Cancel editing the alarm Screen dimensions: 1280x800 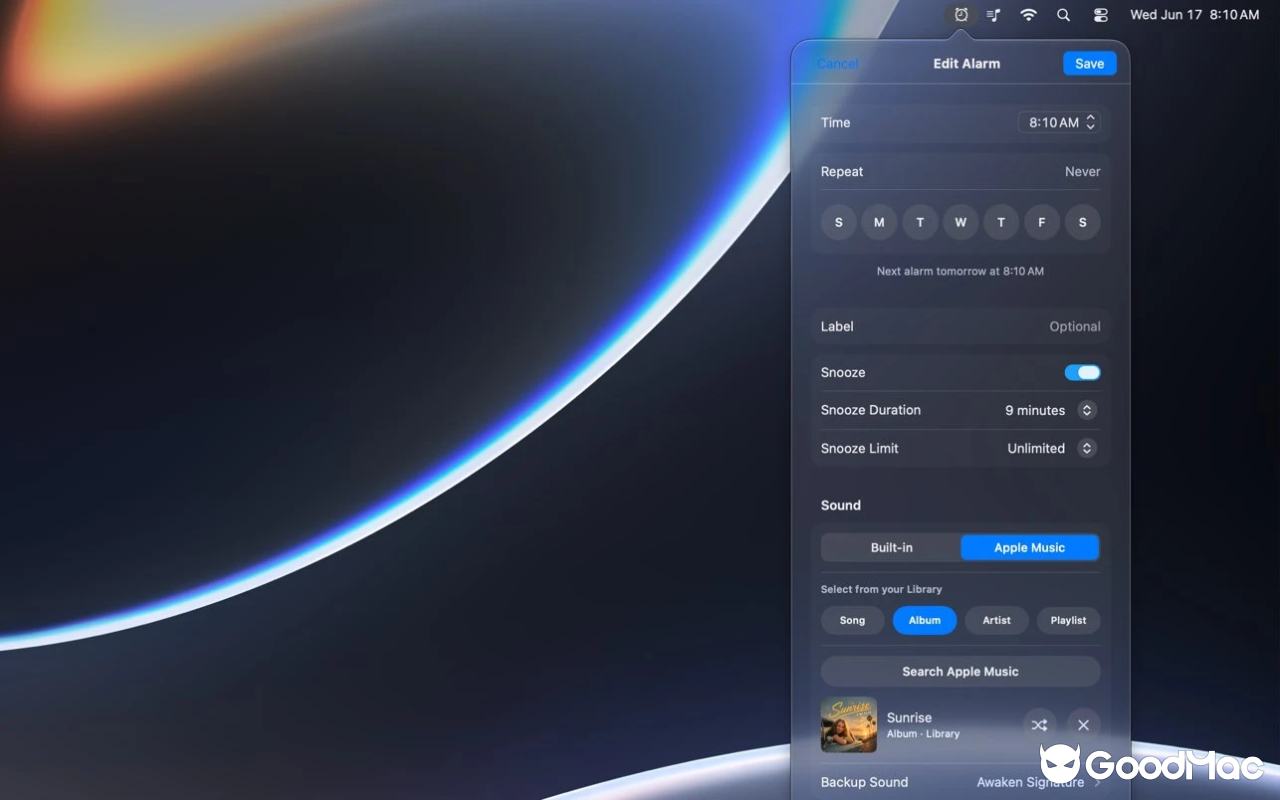pos(838,63)
